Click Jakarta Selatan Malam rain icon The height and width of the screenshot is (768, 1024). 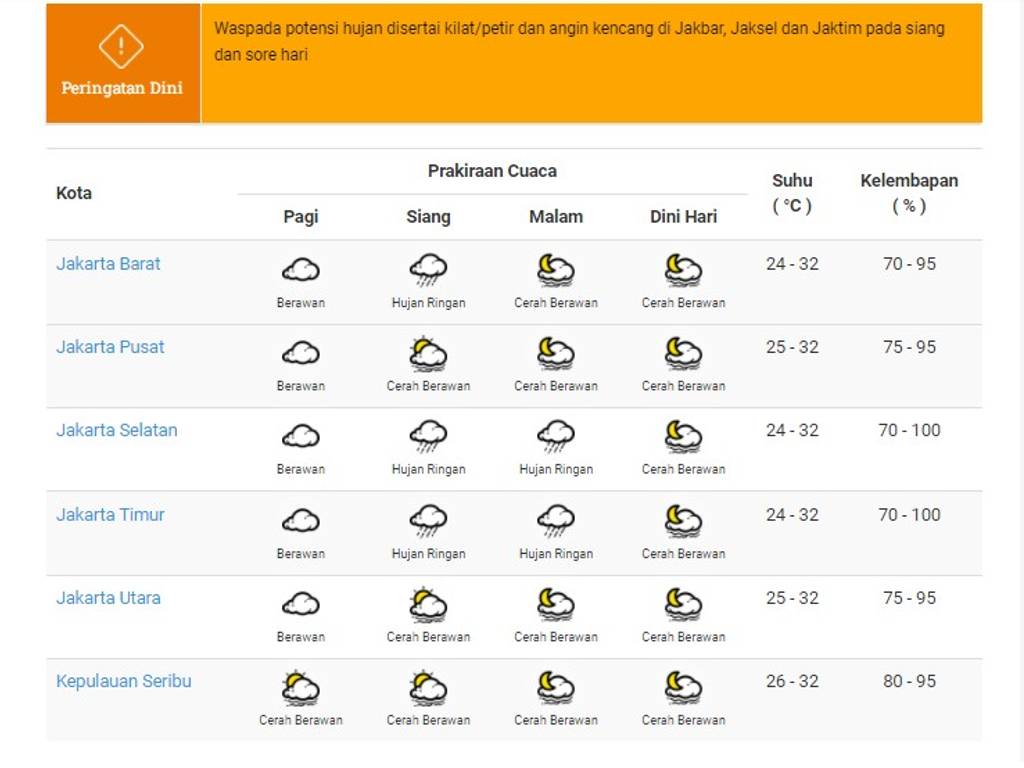tap(556, 436)
